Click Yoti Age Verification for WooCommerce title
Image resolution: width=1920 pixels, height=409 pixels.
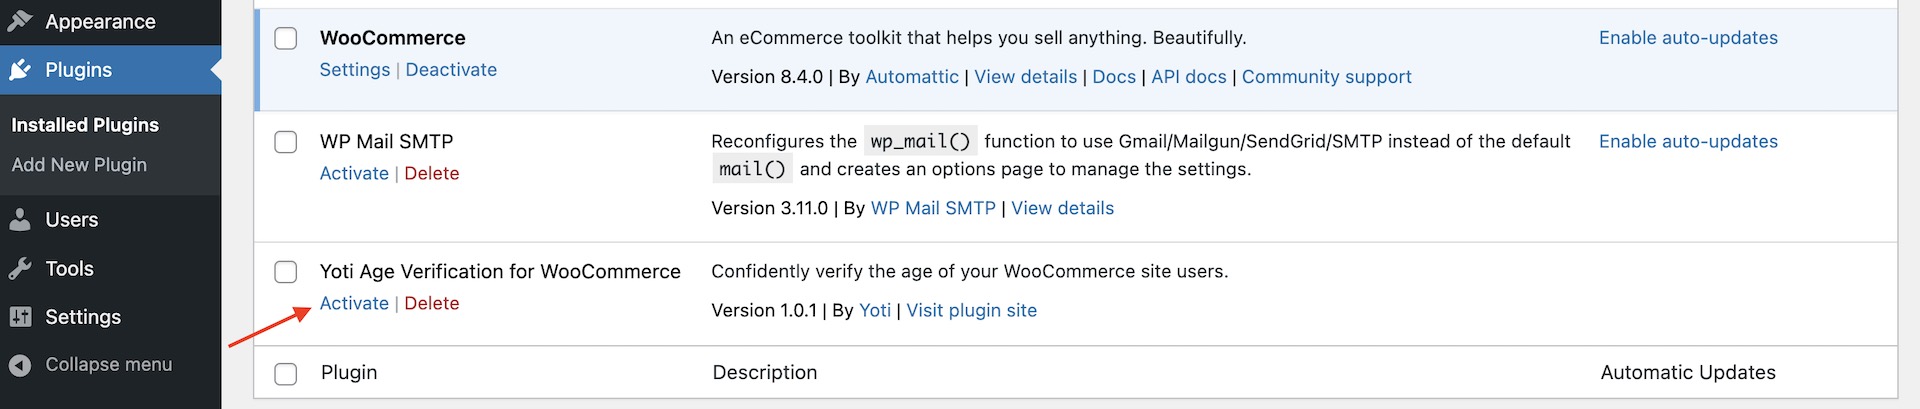(500, 272)
